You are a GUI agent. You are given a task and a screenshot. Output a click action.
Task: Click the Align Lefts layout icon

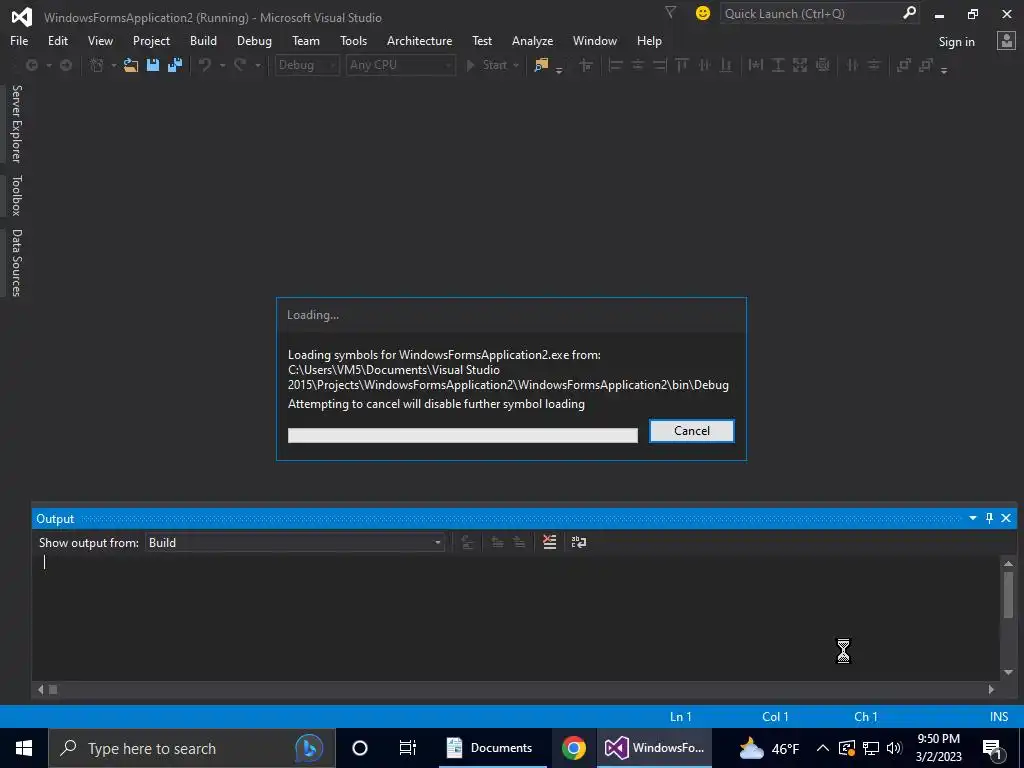615,65
